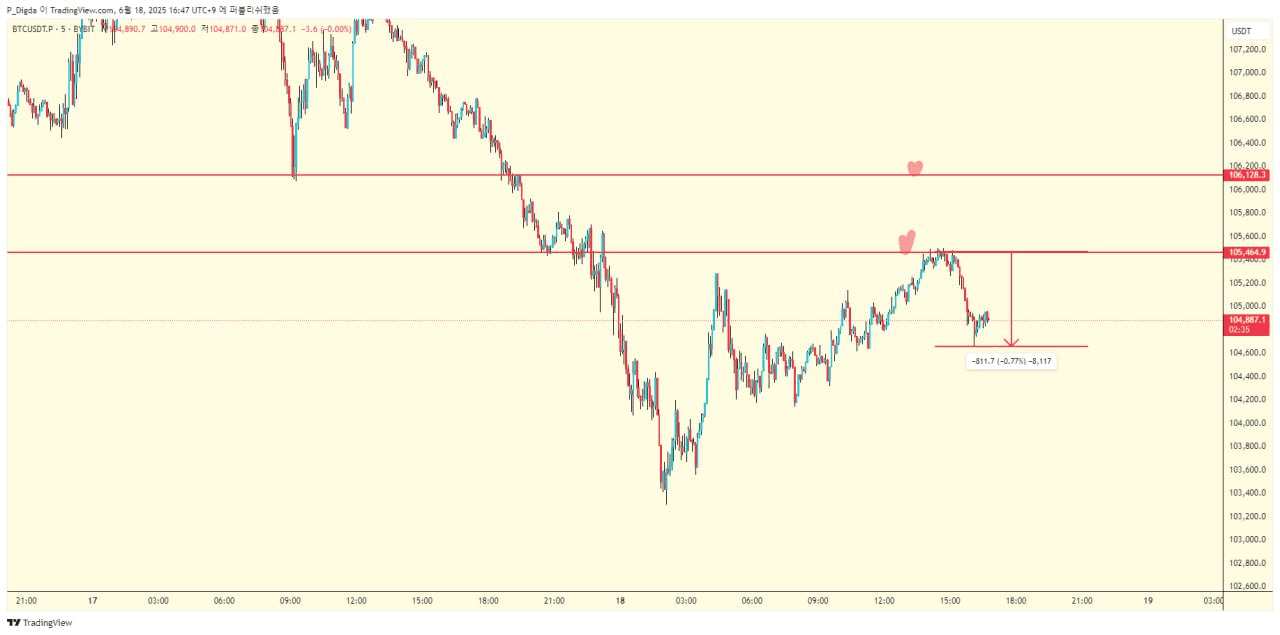The width and height of the screenshot is (1280, 635).
Task: Click the TradingView.com text in header
Action: pos(83,10)
